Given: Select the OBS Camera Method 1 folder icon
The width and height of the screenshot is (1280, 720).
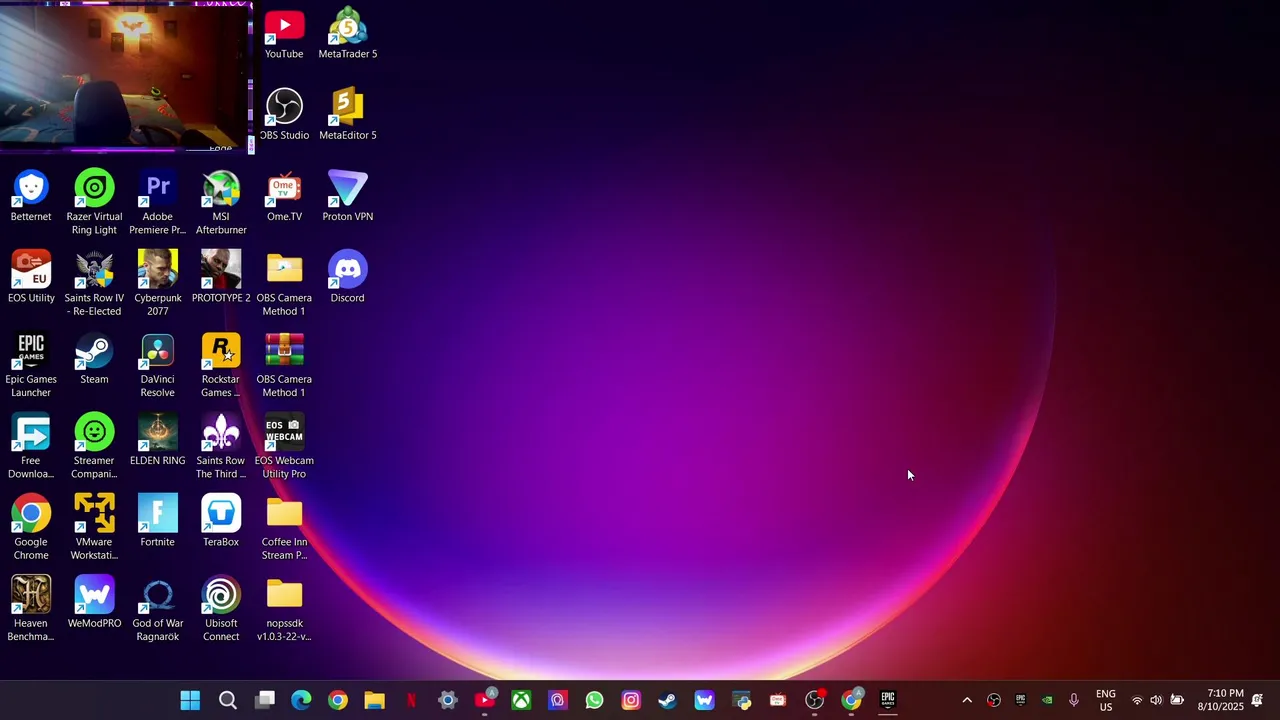Looking at the screenshot, I should [284, 284].
